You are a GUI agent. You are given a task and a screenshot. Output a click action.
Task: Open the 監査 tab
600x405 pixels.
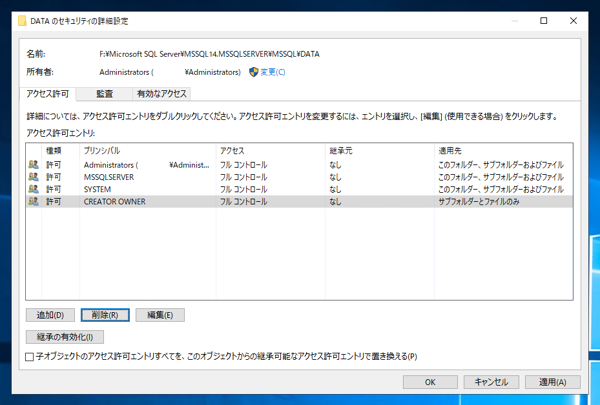click(104, 94)
